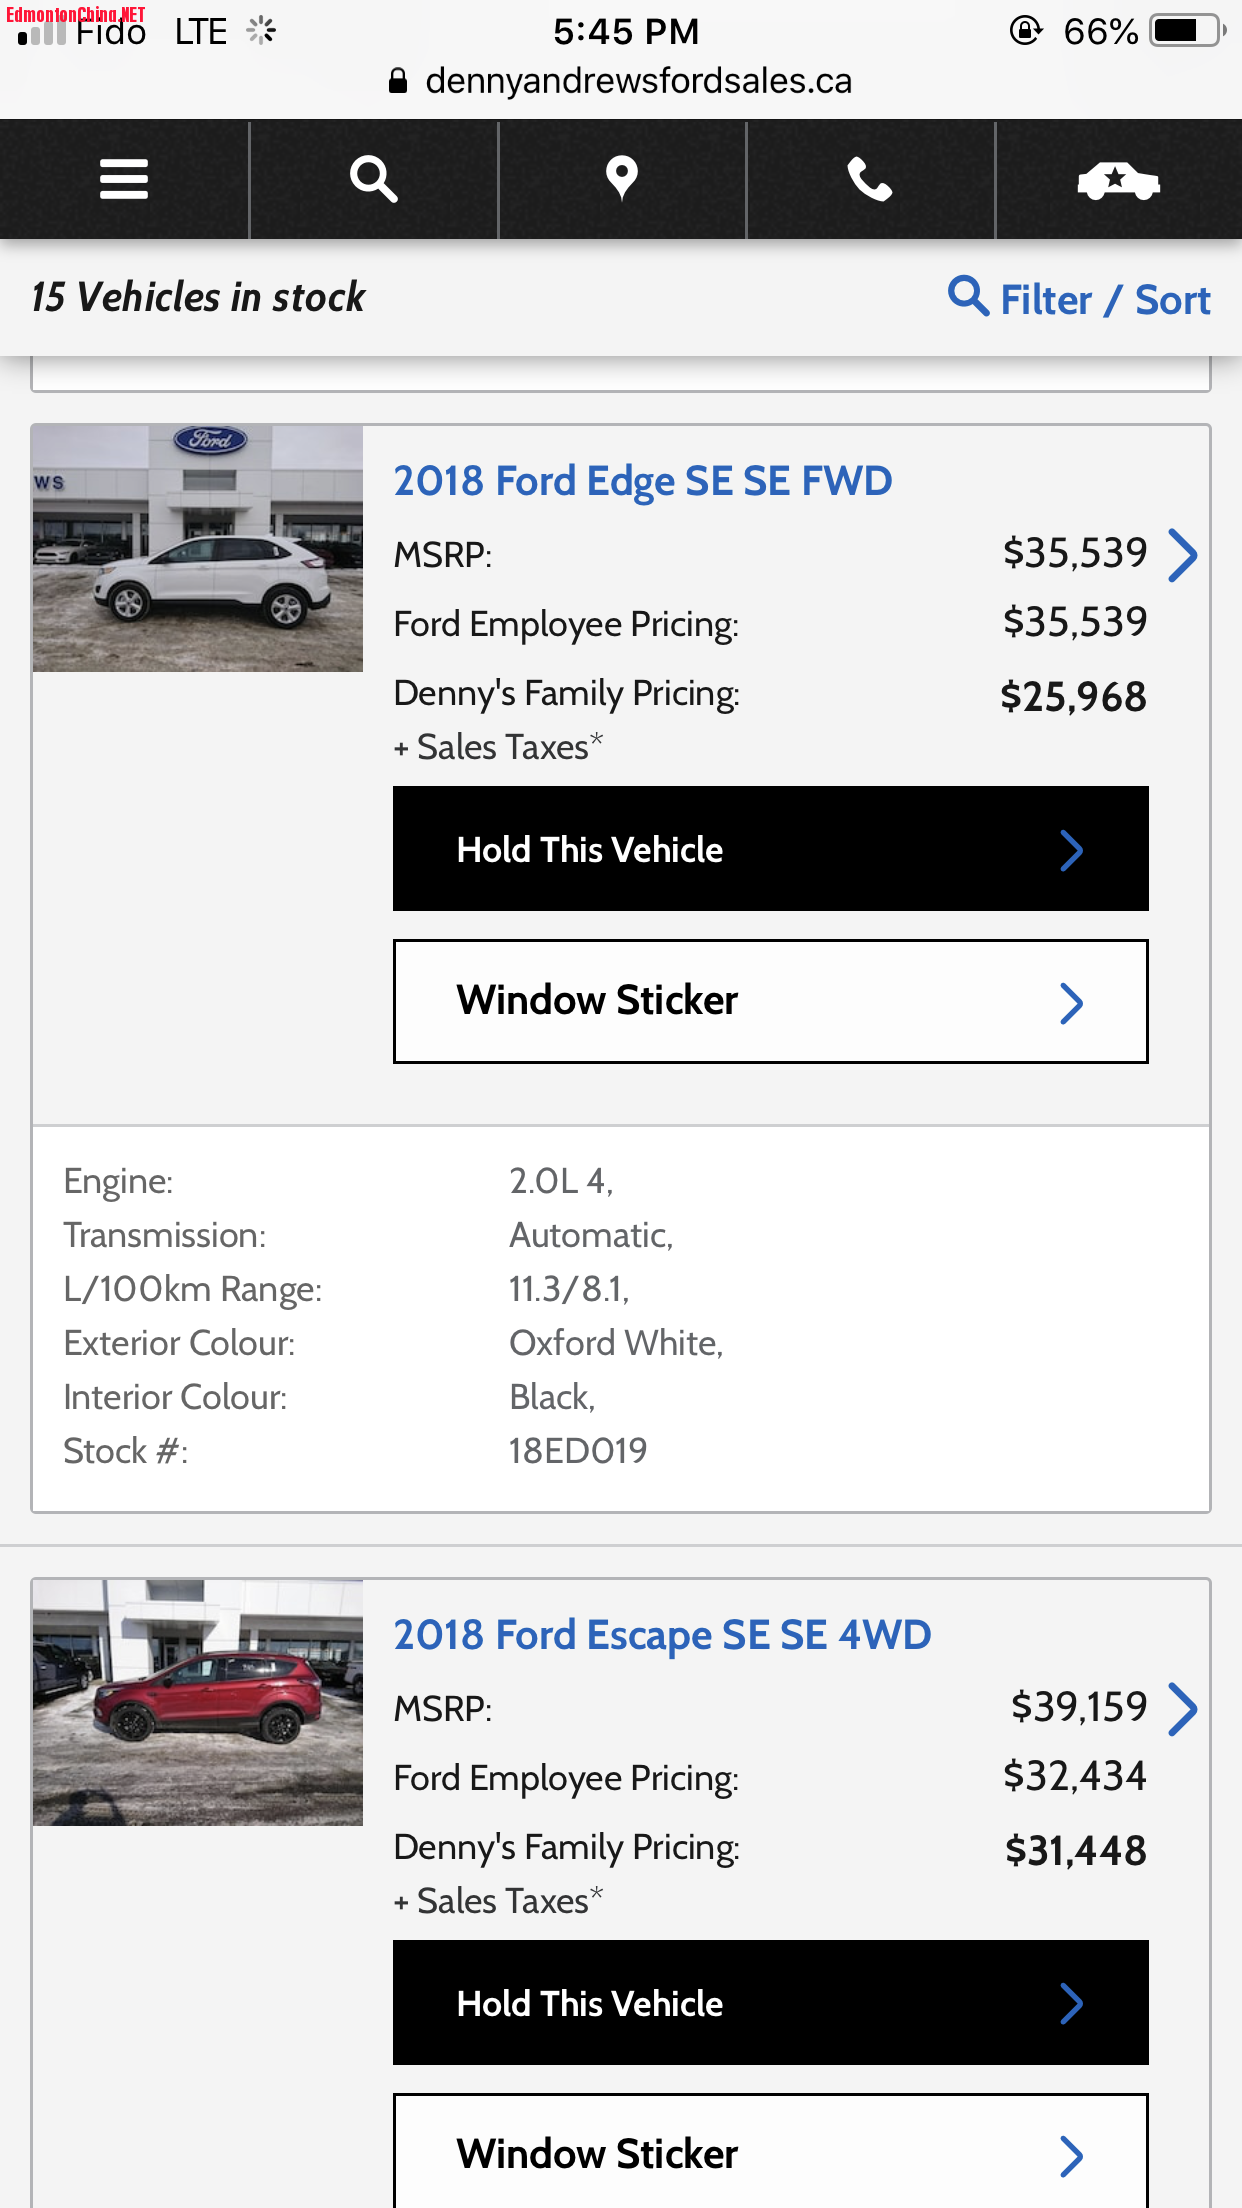Viewport: 1242px width, 2208px height.
Task: View Window Sticker for Ford Escape
Action: tap(770, 2154)
